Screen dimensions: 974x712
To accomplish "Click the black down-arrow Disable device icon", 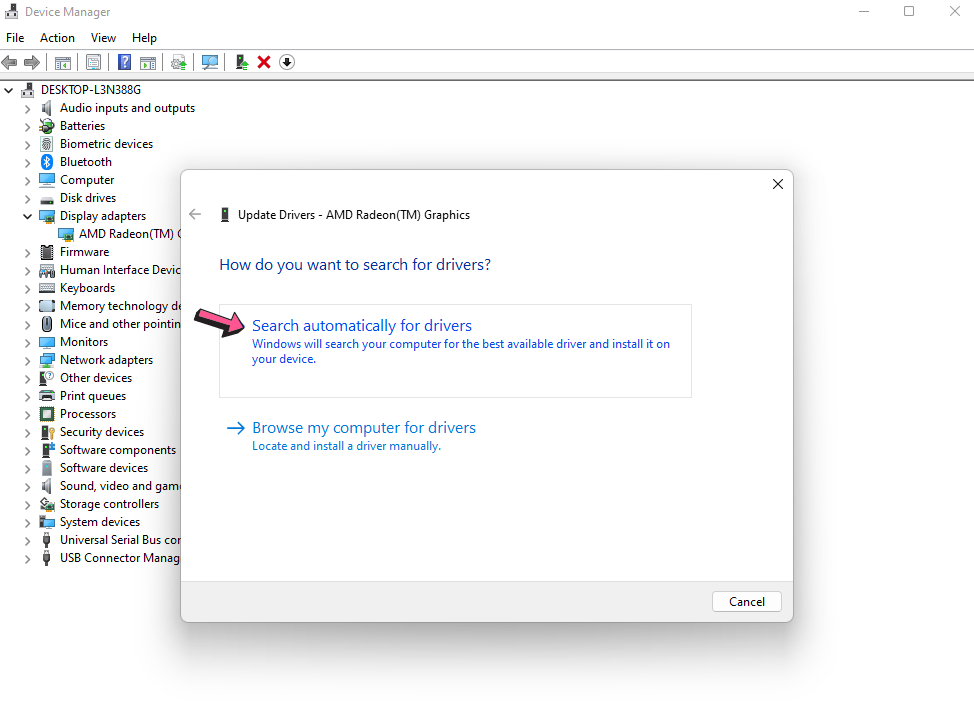I will (x=286, y=62).
